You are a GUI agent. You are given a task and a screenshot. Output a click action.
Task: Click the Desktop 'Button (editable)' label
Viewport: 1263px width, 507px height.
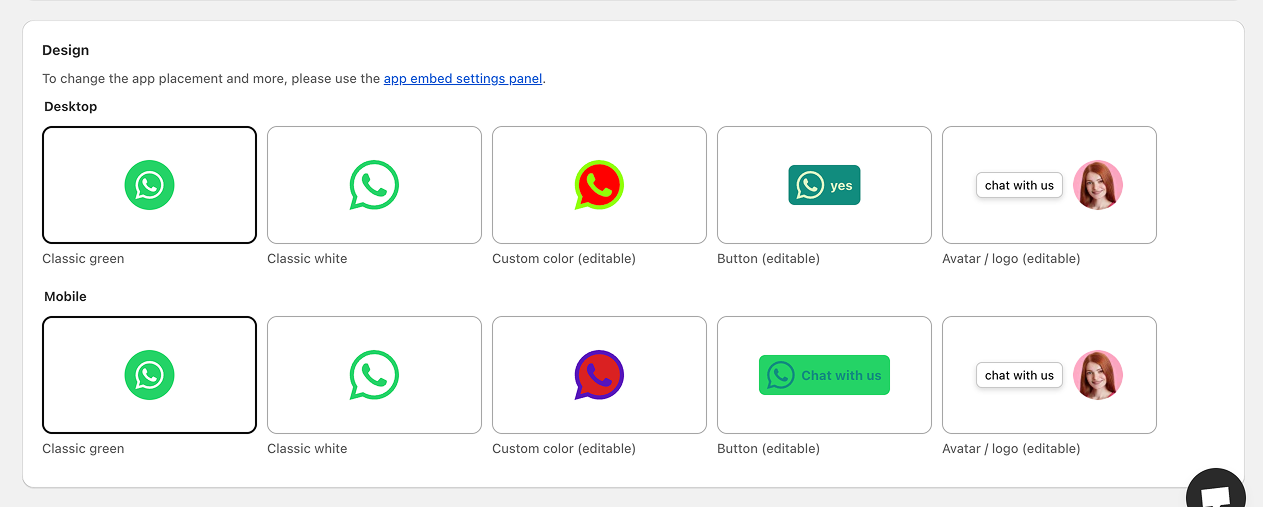pos(768,259)
